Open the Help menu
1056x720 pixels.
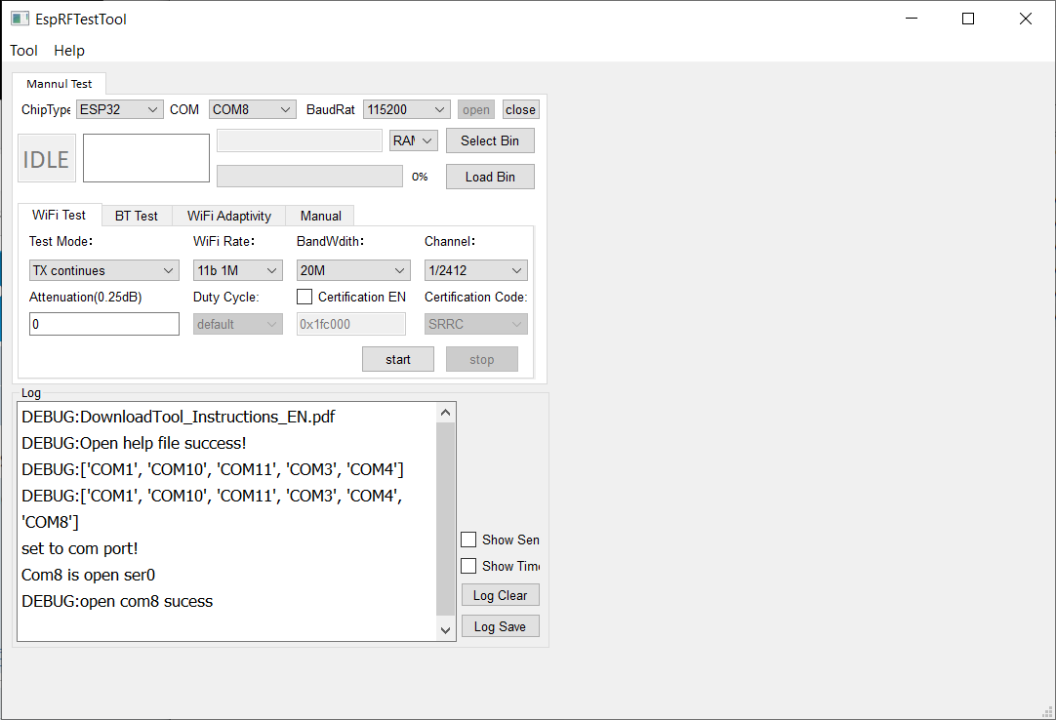click(69, 51)
